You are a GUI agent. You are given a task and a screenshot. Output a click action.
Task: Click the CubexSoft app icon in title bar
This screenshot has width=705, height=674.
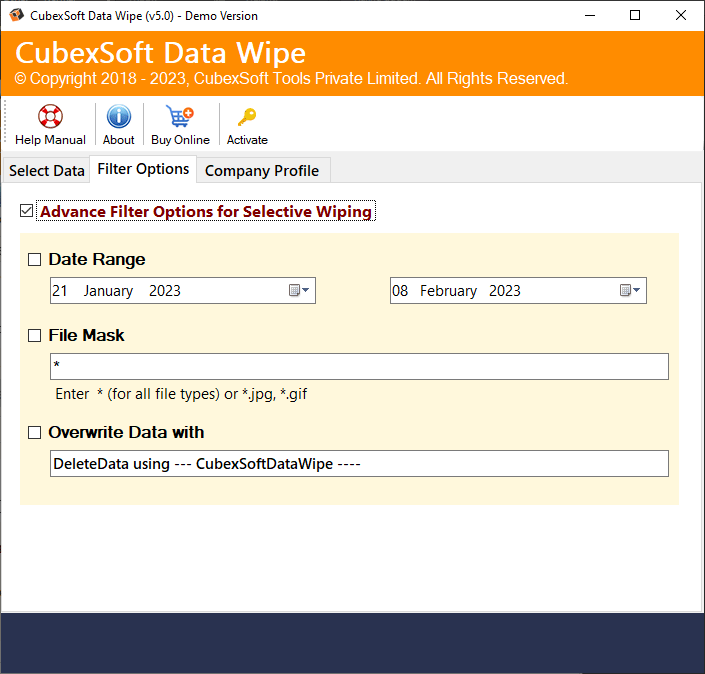click(x=14, y=16)
